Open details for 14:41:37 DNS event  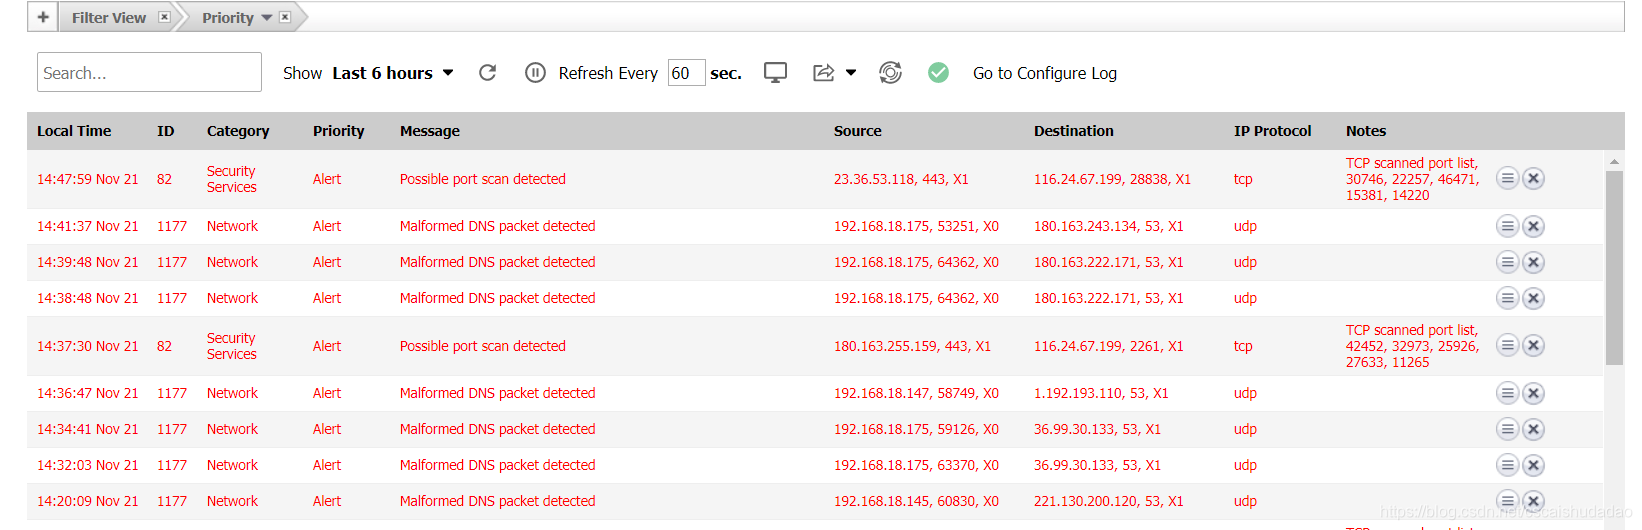point(1507,226)
